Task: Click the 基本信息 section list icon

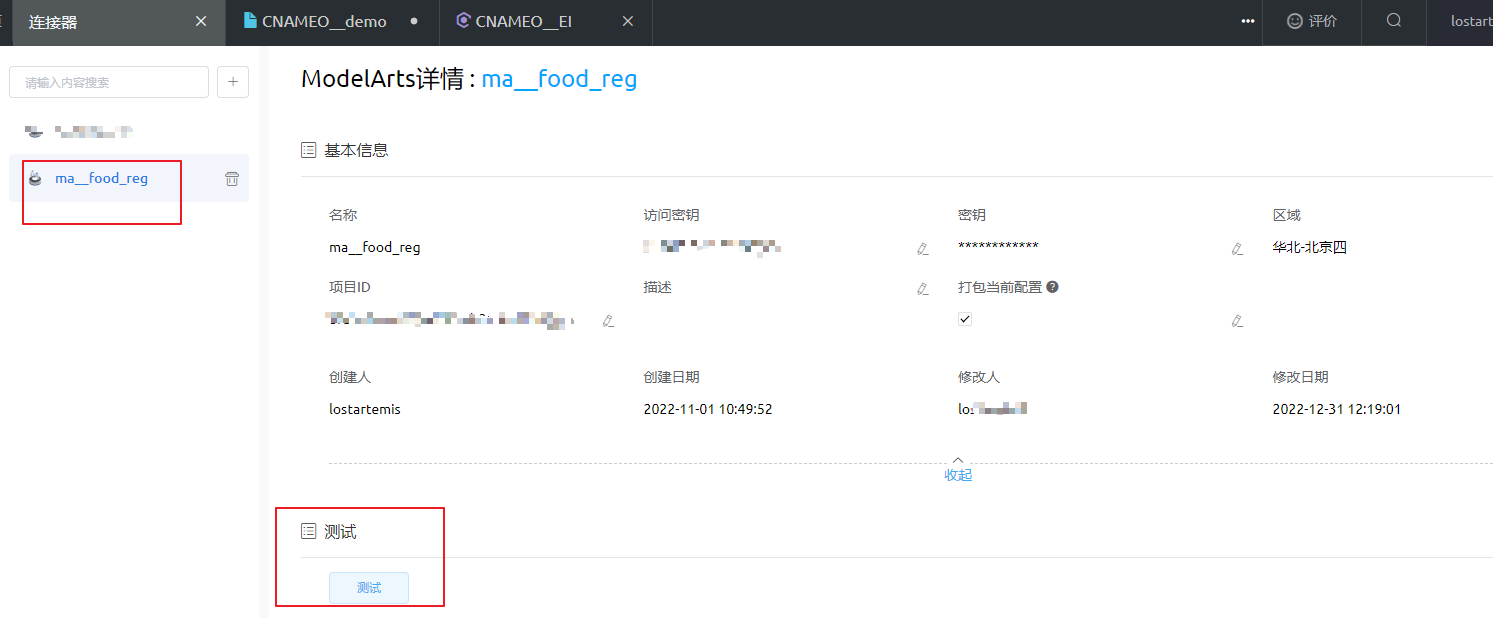Action: click(x=309, y=150)
